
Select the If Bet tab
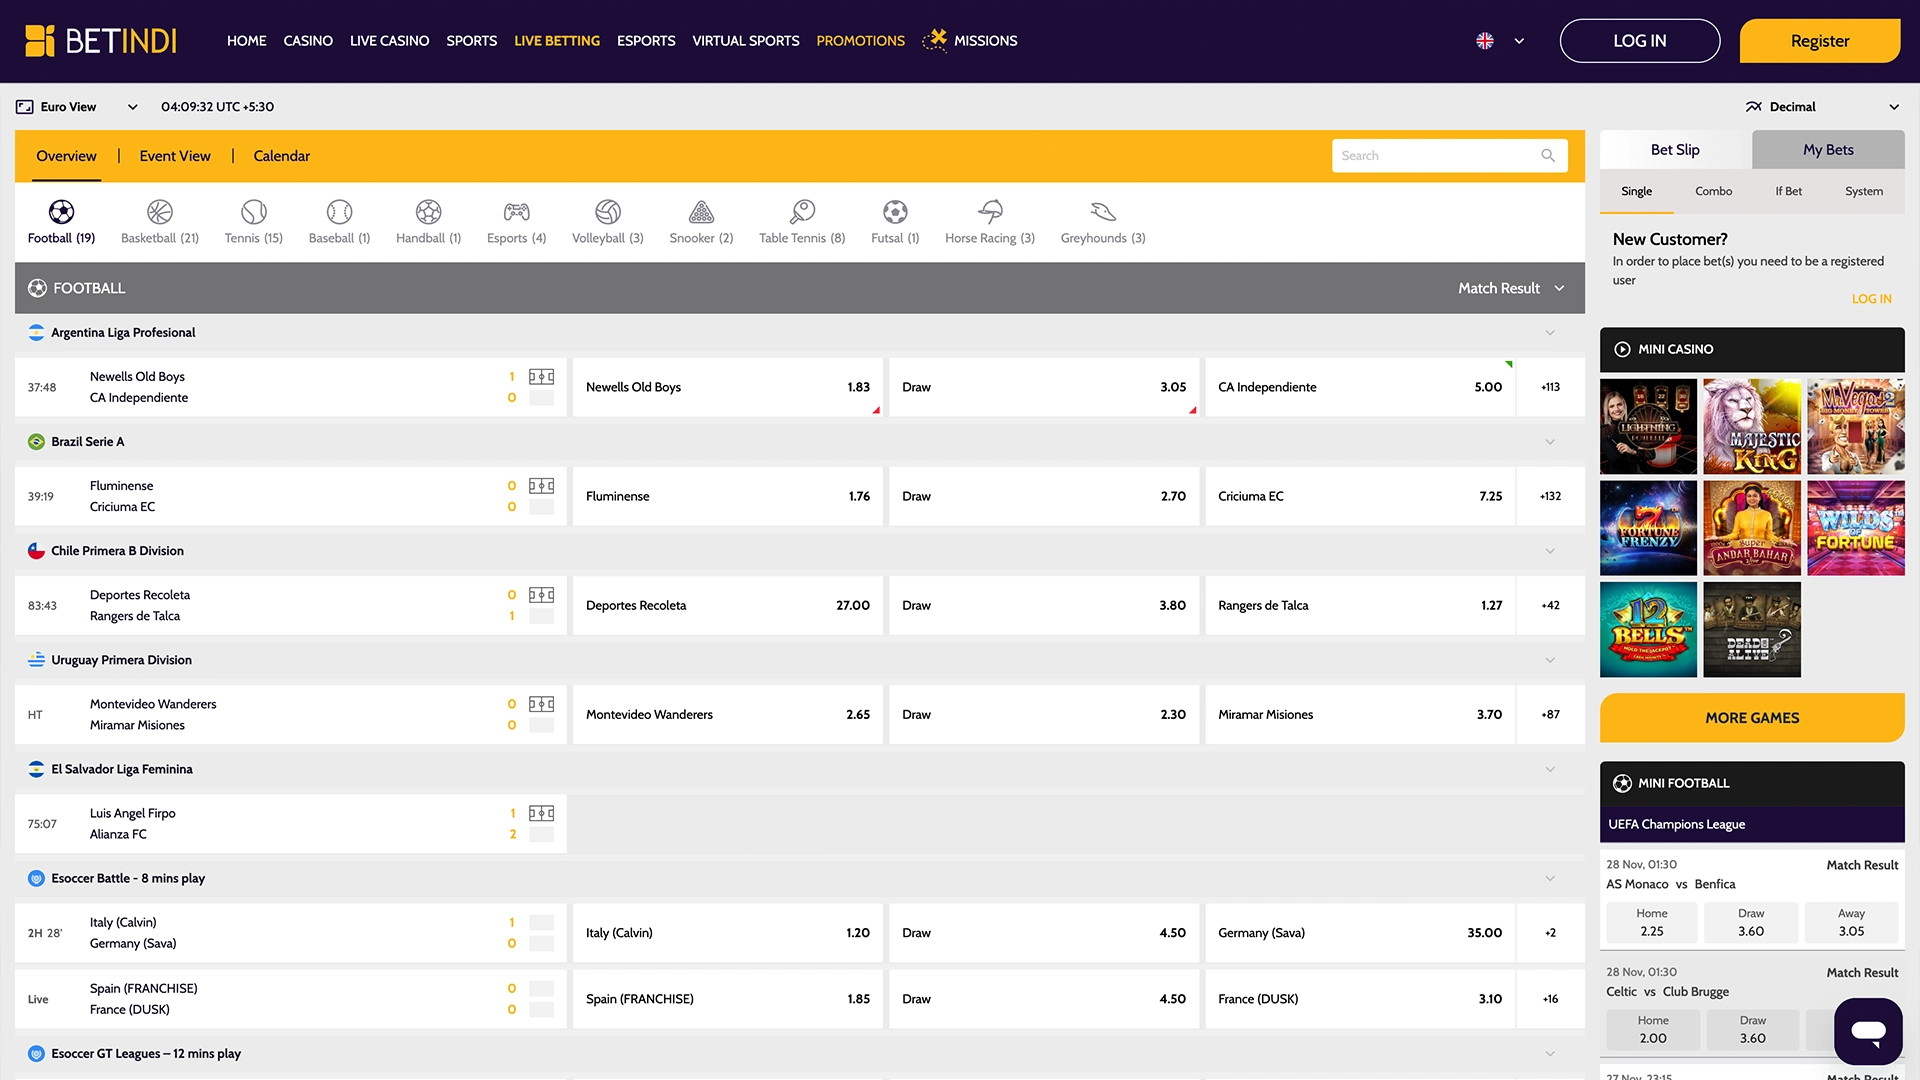(x=1788, y=191)
